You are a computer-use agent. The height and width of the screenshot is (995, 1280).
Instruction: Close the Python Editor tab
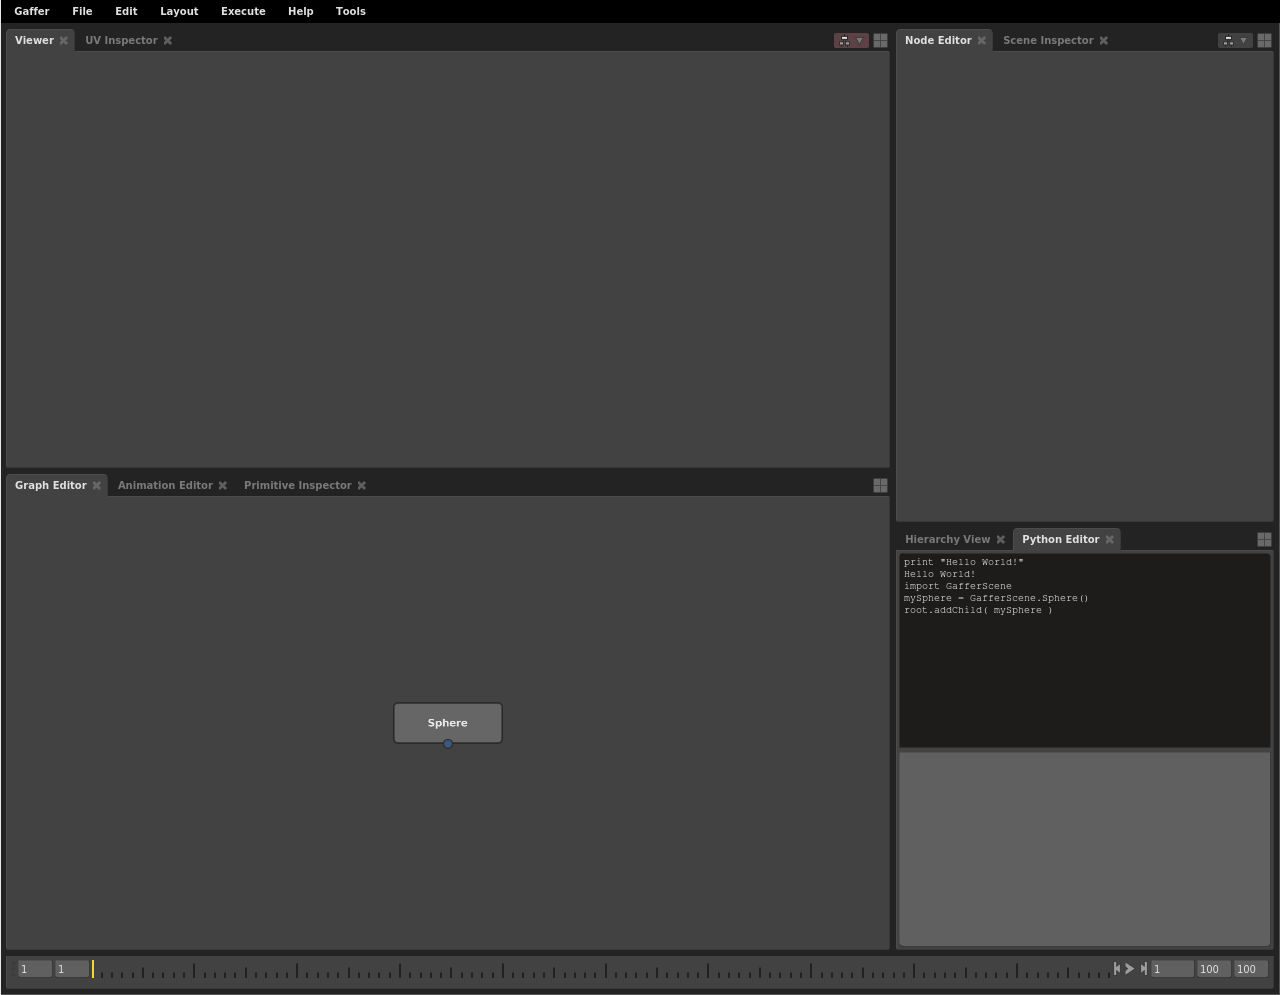1110,540
